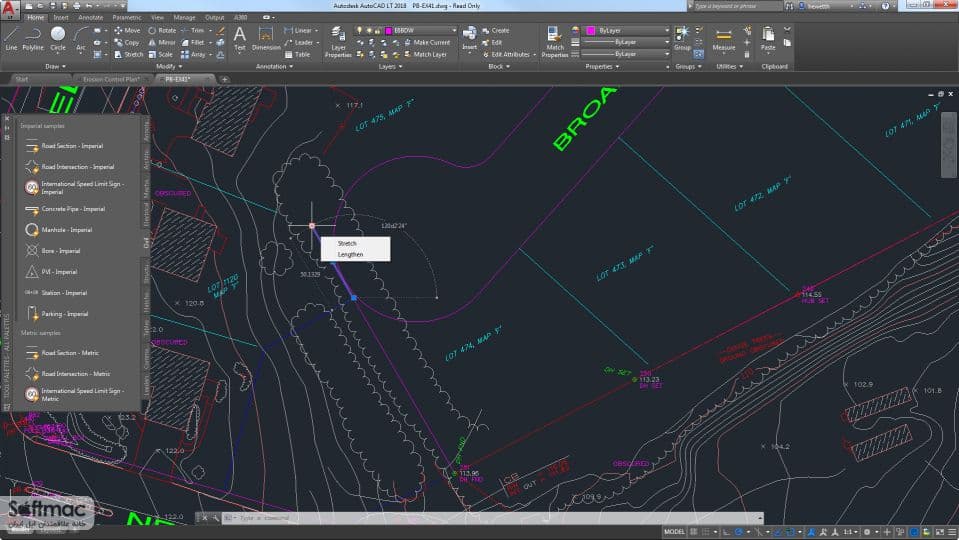Click the Measure tool

(x=724, y=38)
